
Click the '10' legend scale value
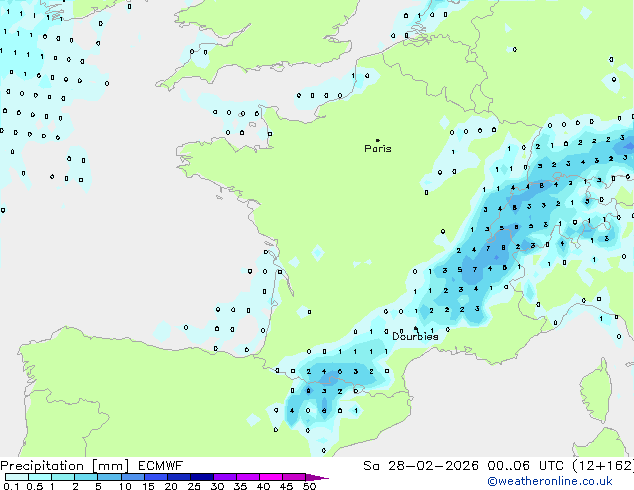pos(125,486)
